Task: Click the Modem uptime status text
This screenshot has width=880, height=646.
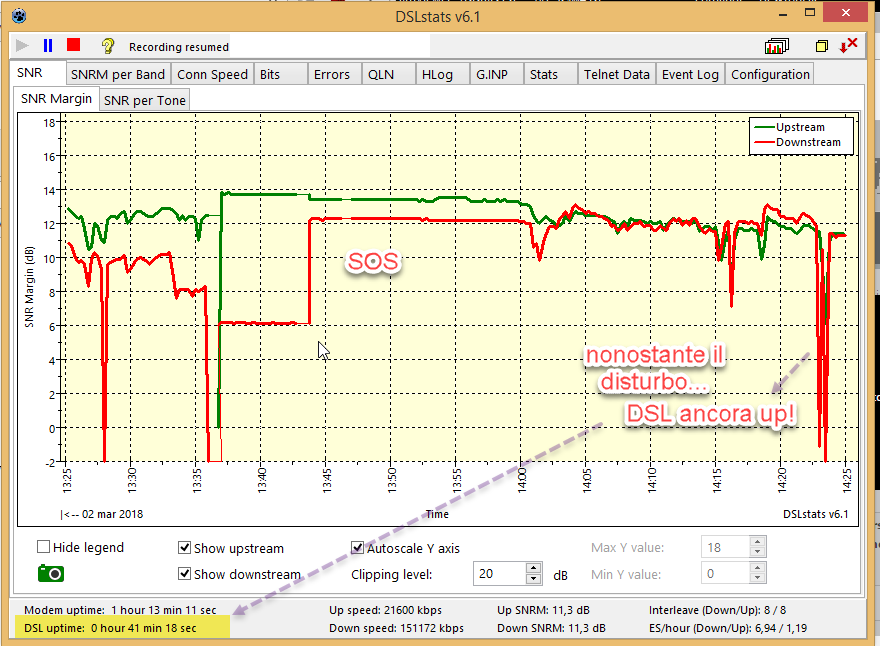Action: click(120, 610)
